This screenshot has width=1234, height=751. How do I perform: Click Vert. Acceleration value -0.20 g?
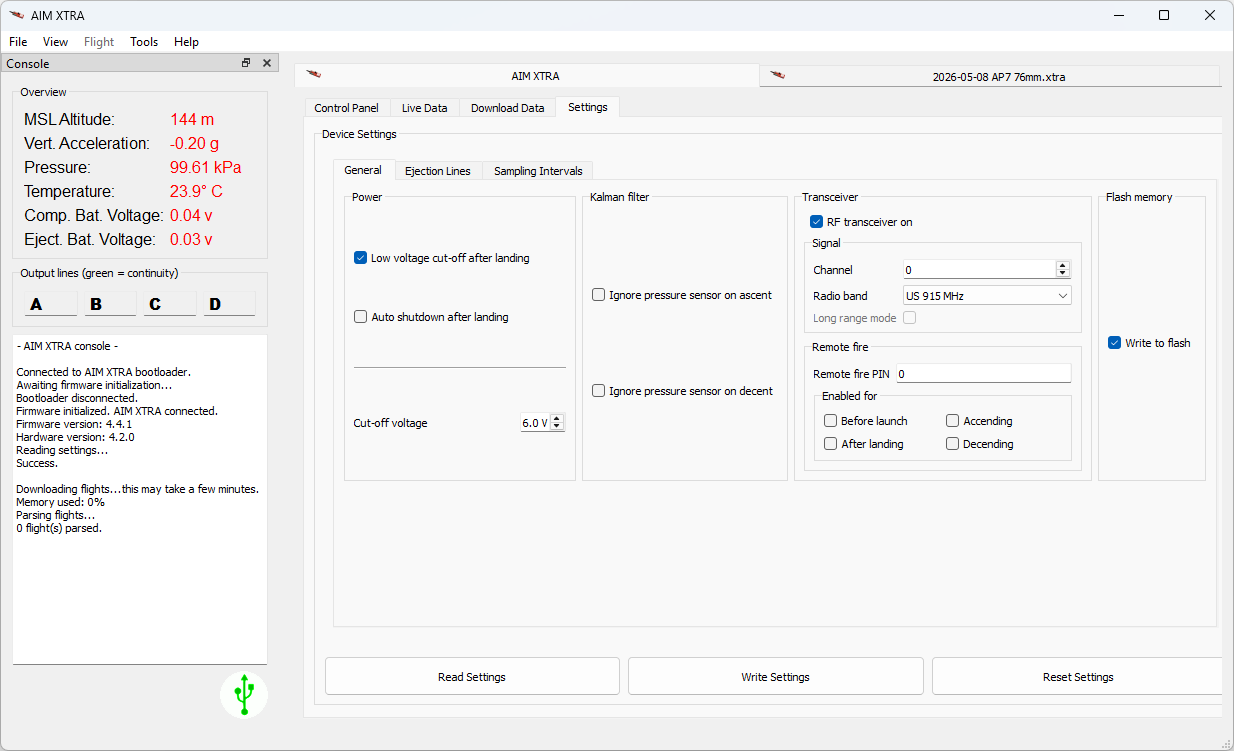click(194, 143)
